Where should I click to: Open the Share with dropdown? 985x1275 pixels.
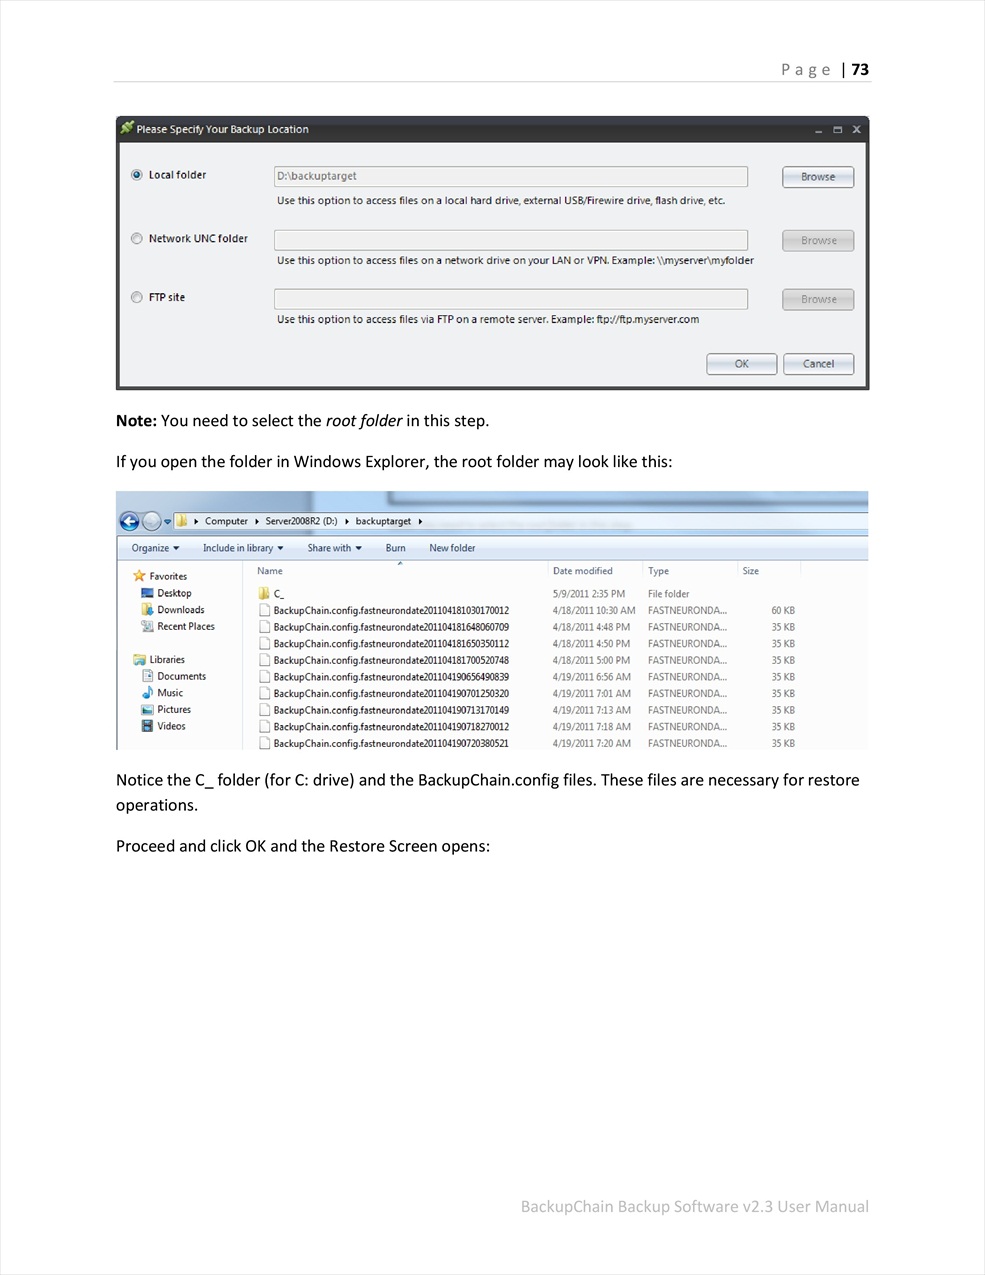click(334, 548)
